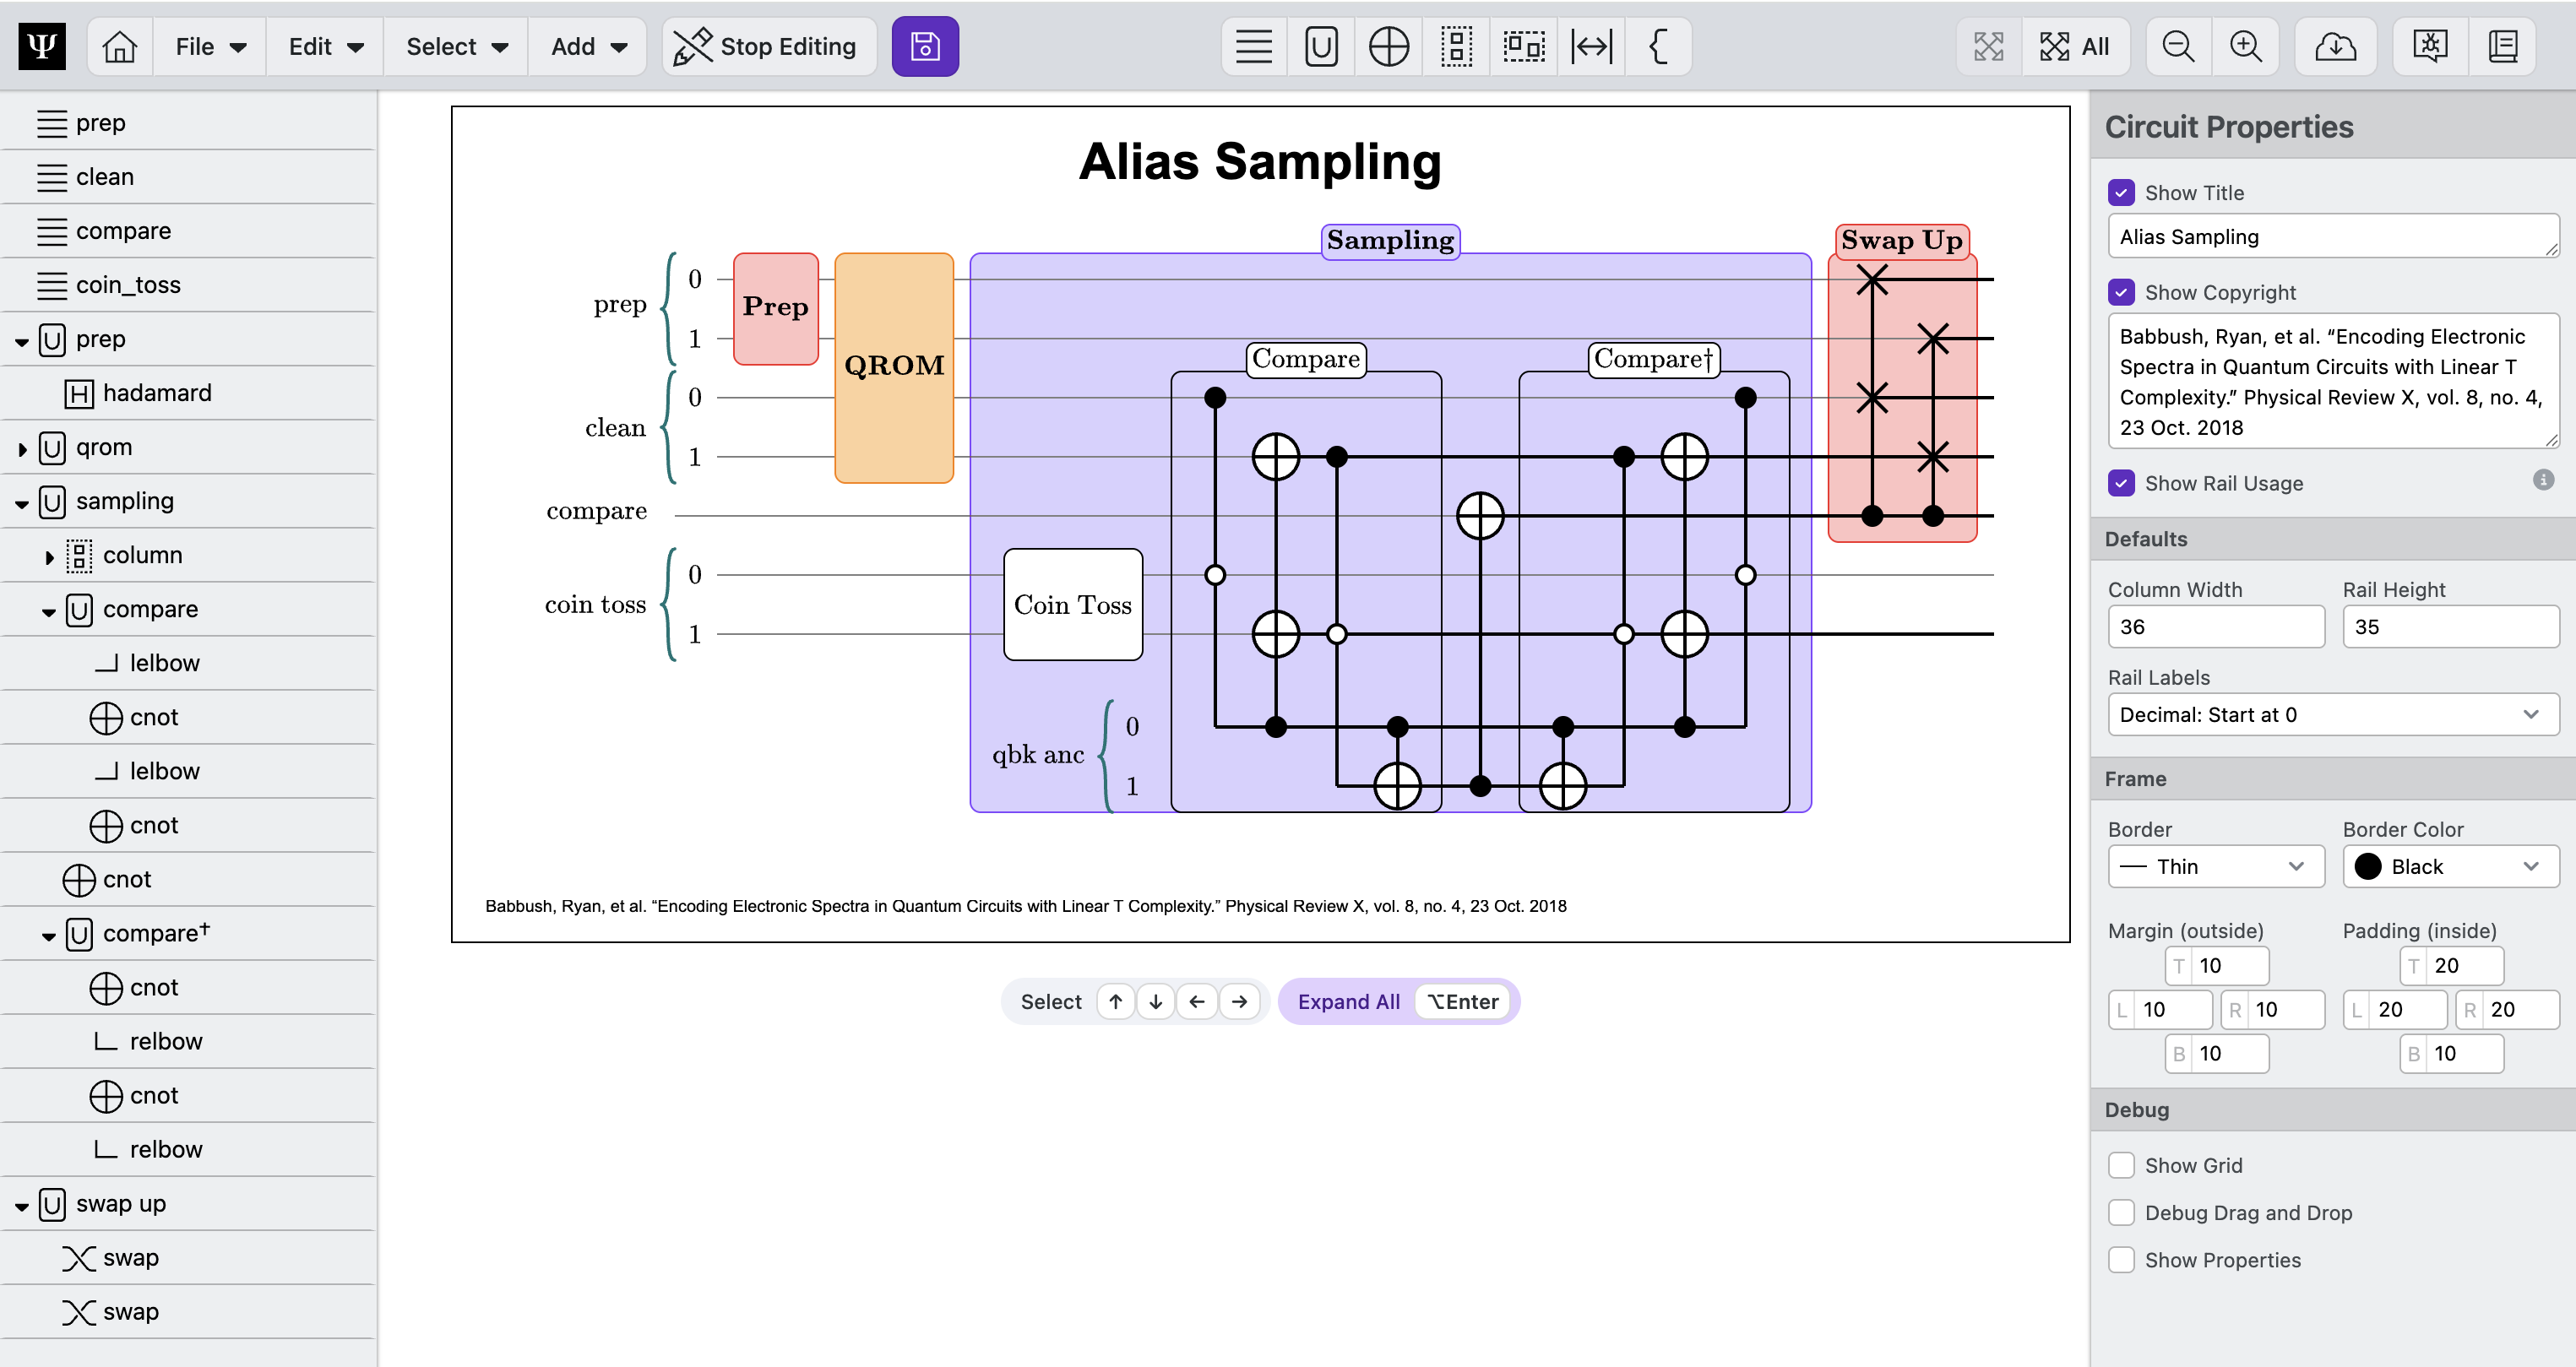Click the home icon in toolbar

119,46
